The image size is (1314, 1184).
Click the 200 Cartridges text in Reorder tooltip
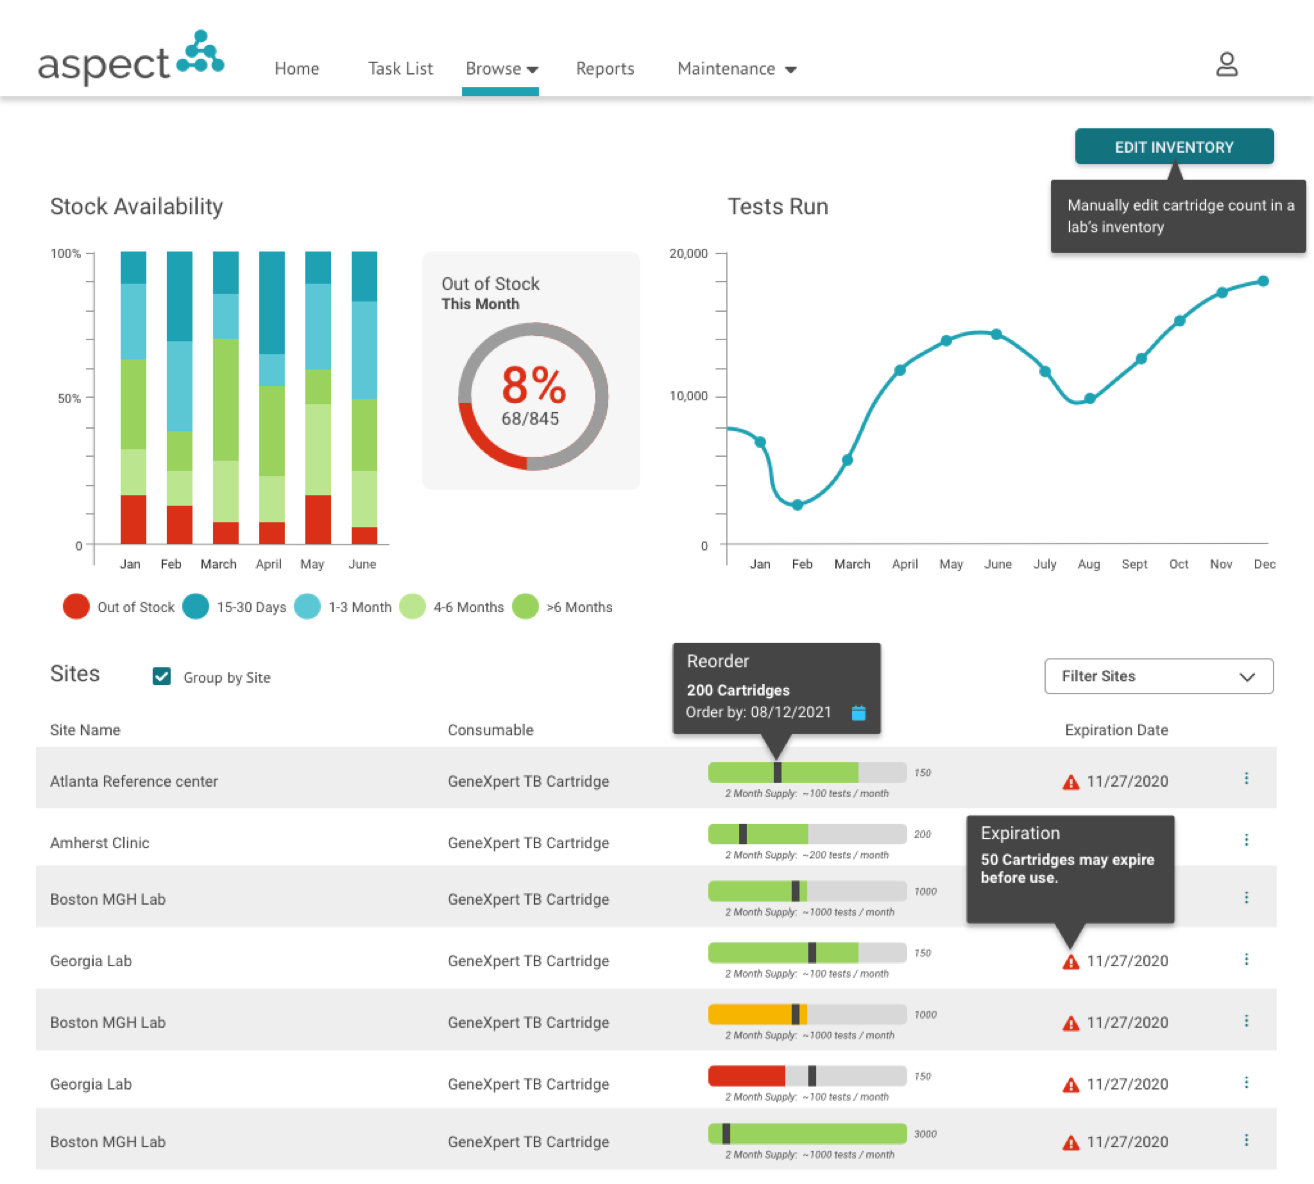click(738, 690)
